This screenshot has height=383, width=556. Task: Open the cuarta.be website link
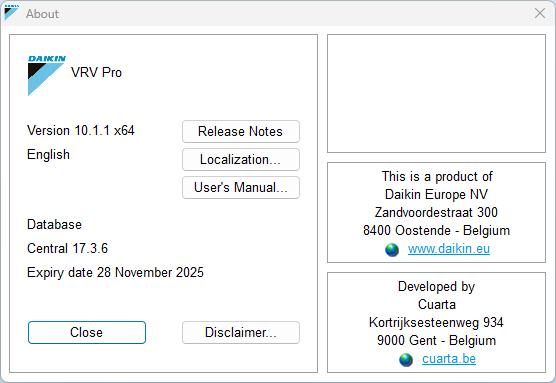click(x=449, y=359)
